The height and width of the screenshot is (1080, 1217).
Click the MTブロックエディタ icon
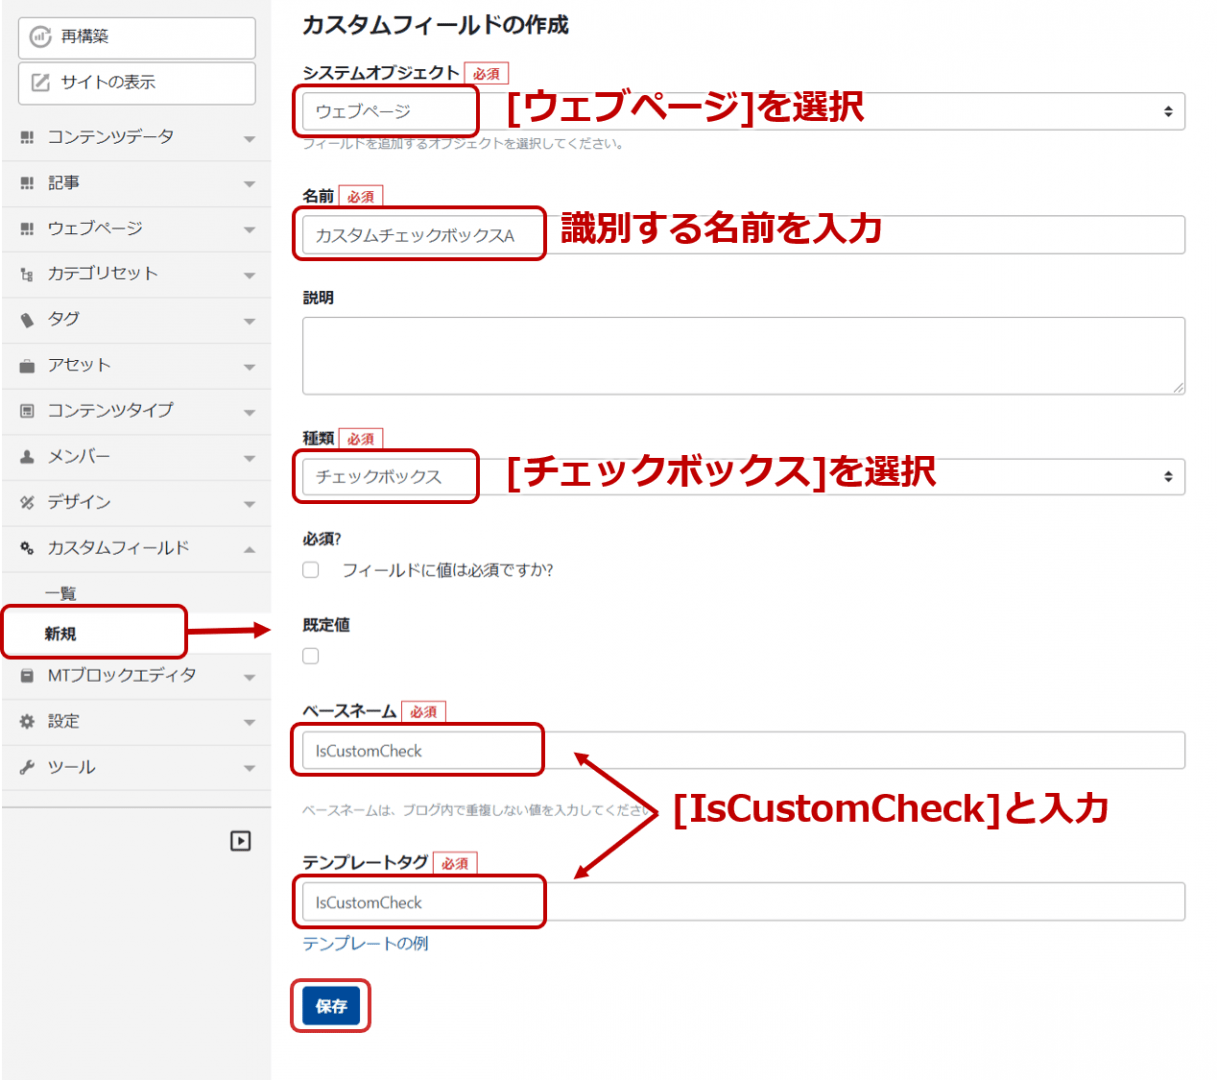click(x=27, y=676)
